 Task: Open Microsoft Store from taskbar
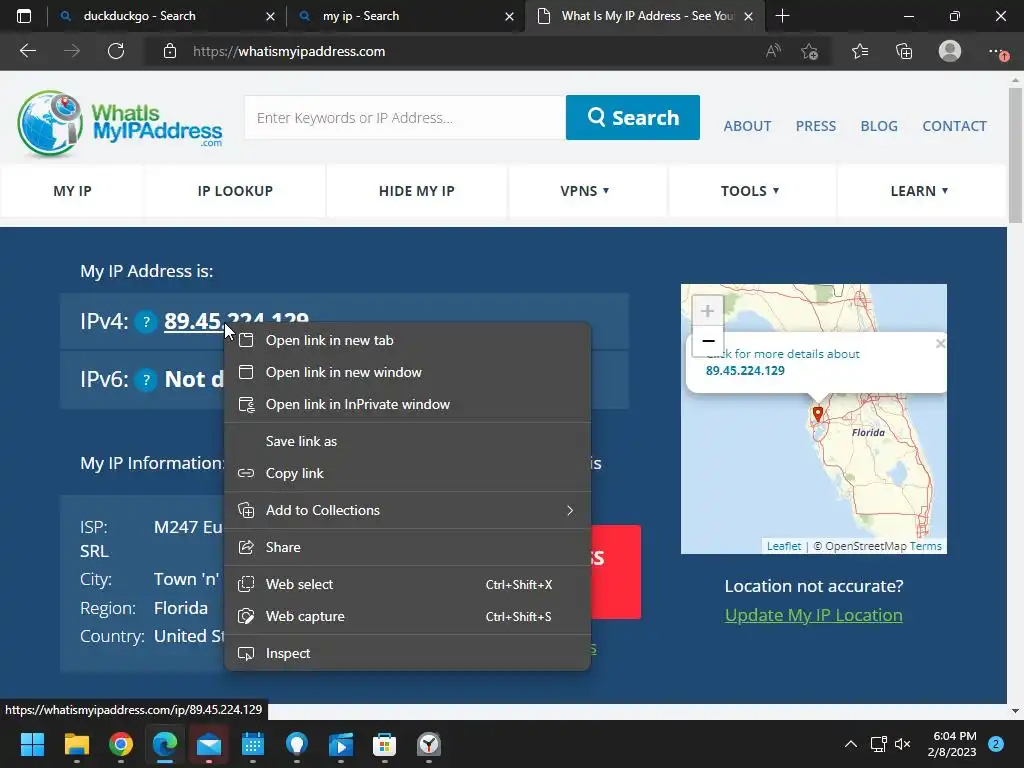click(384, 744)
